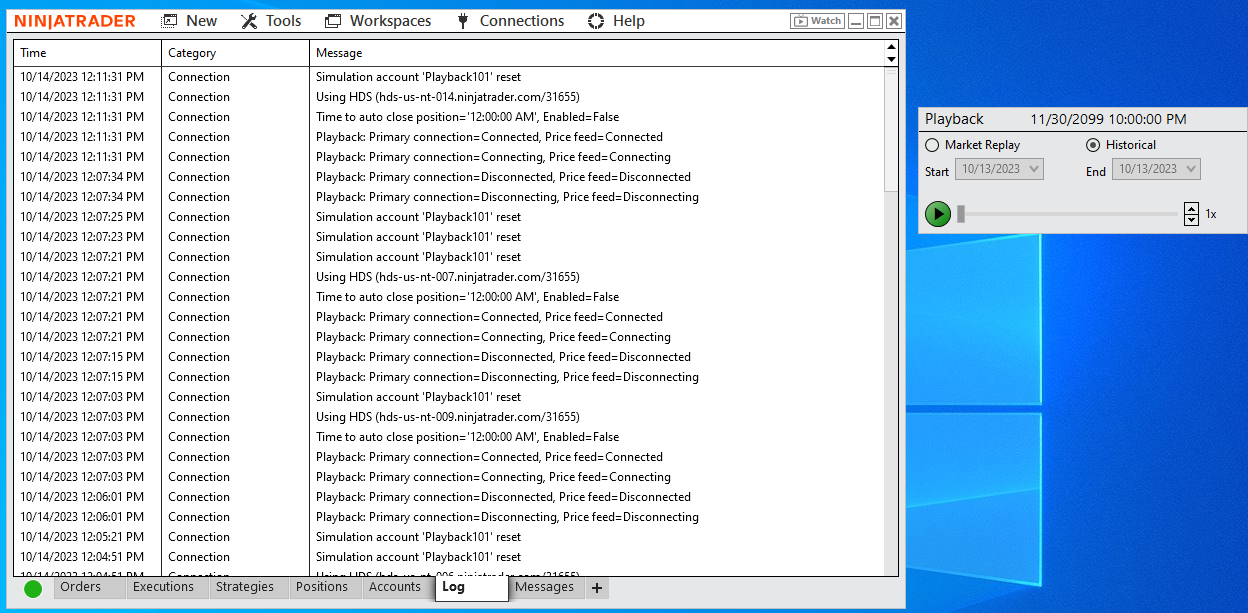Close the NinjaTrader Control Center window
The height and width of the screenshot is (613, 1248).
pos(894,21)
